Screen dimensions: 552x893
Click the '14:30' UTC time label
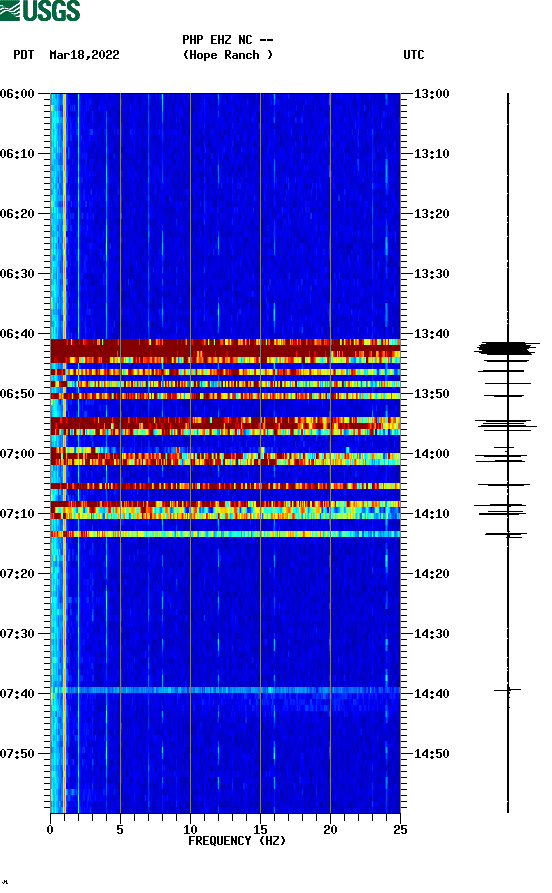pyautogui.click(x=432, y=634)
